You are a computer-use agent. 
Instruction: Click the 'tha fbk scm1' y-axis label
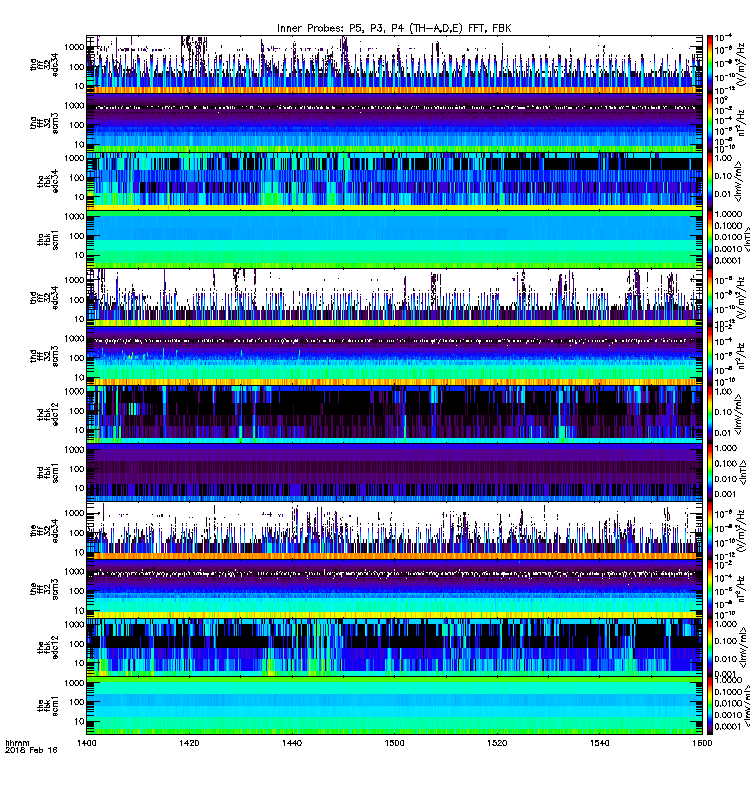48,239
